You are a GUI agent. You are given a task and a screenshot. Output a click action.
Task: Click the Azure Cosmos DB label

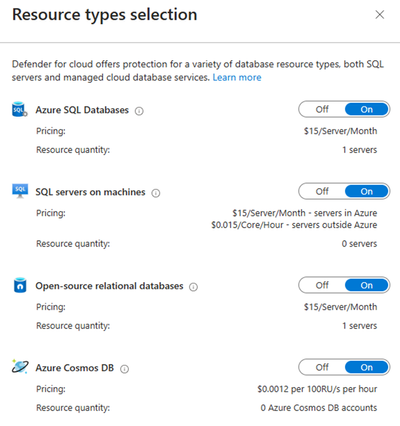(75, 368)
